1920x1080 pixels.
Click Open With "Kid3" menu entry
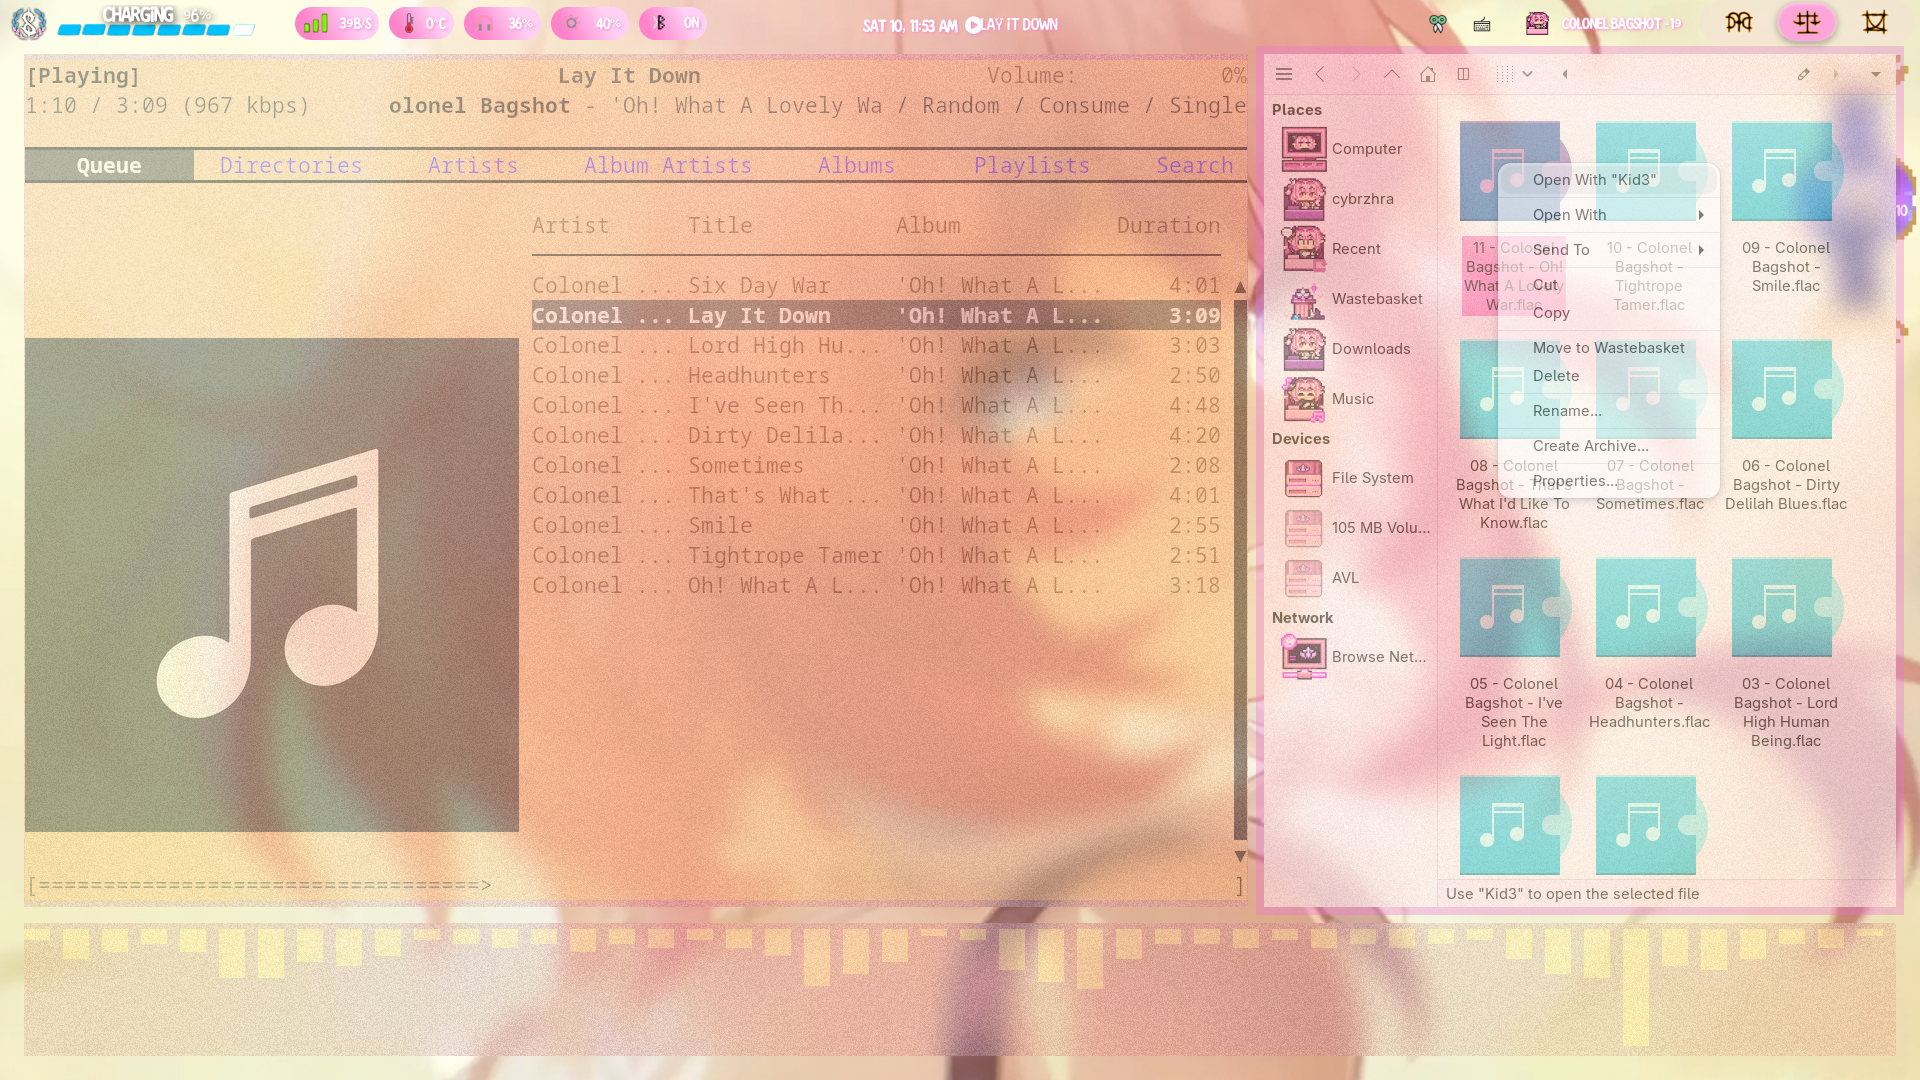pos(1594,180)
